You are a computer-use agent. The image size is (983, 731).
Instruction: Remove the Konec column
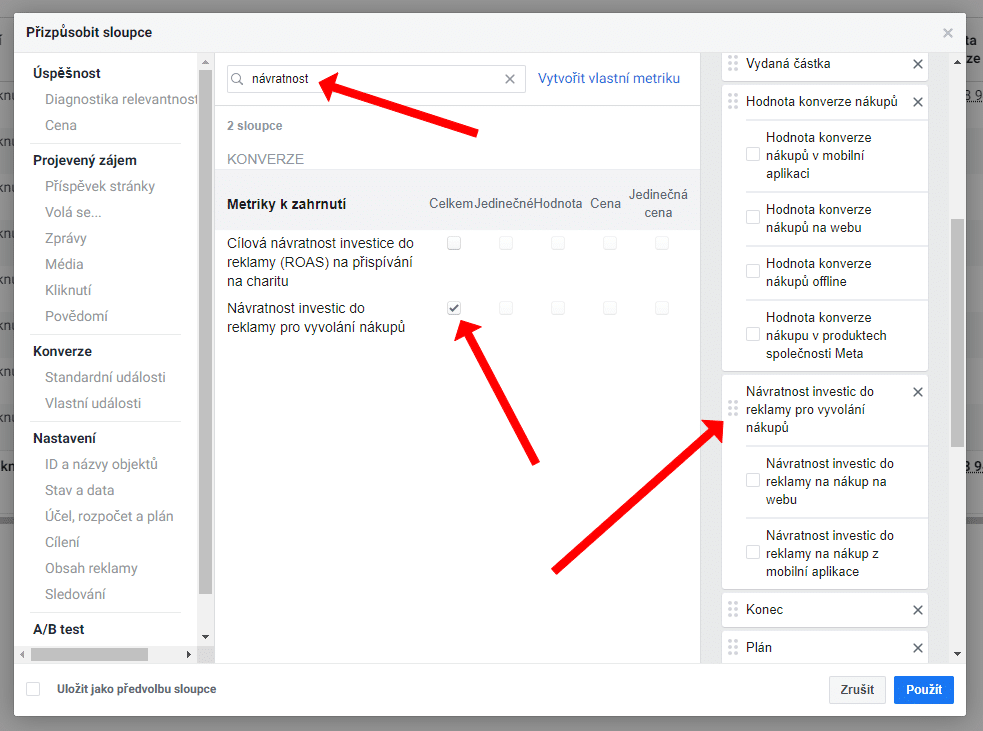pyautogui.click(x=918, y=610)
